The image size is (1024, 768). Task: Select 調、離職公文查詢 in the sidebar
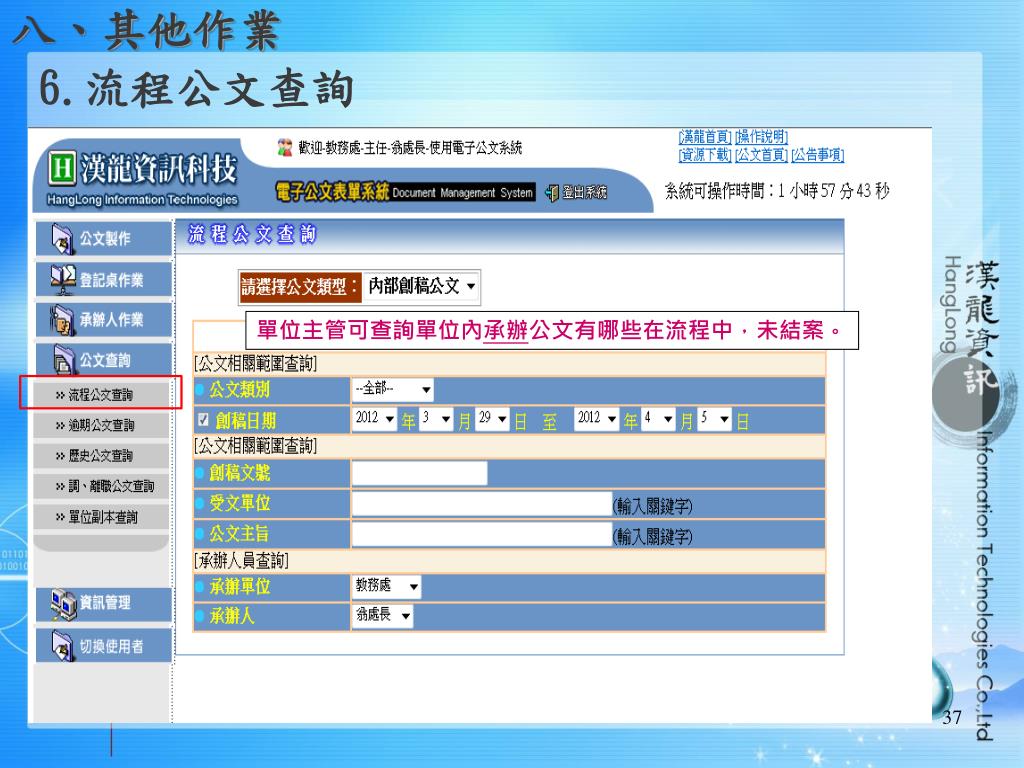click(101, 487)
